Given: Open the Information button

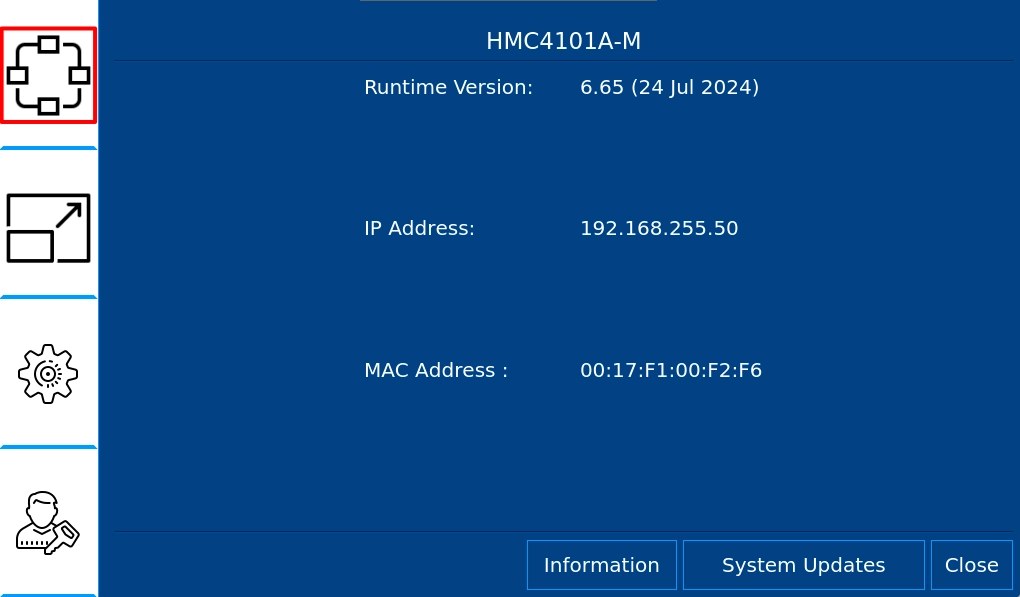Looking at the screenshot, I should click(601, 565).
